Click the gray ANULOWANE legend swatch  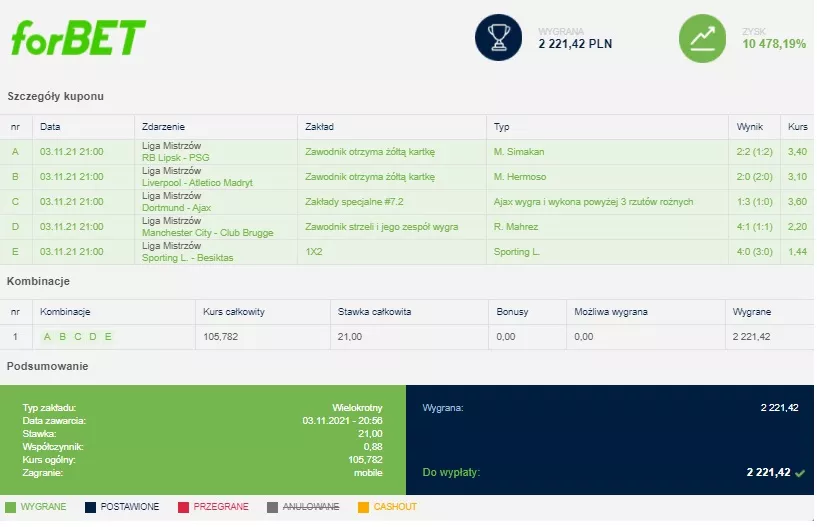pyautogui.click(x=273, y=507)
